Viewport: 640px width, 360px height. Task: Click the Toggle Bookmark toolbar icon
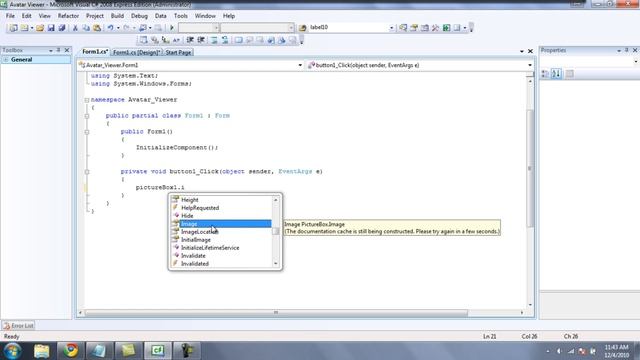click(x=239, y=40)
